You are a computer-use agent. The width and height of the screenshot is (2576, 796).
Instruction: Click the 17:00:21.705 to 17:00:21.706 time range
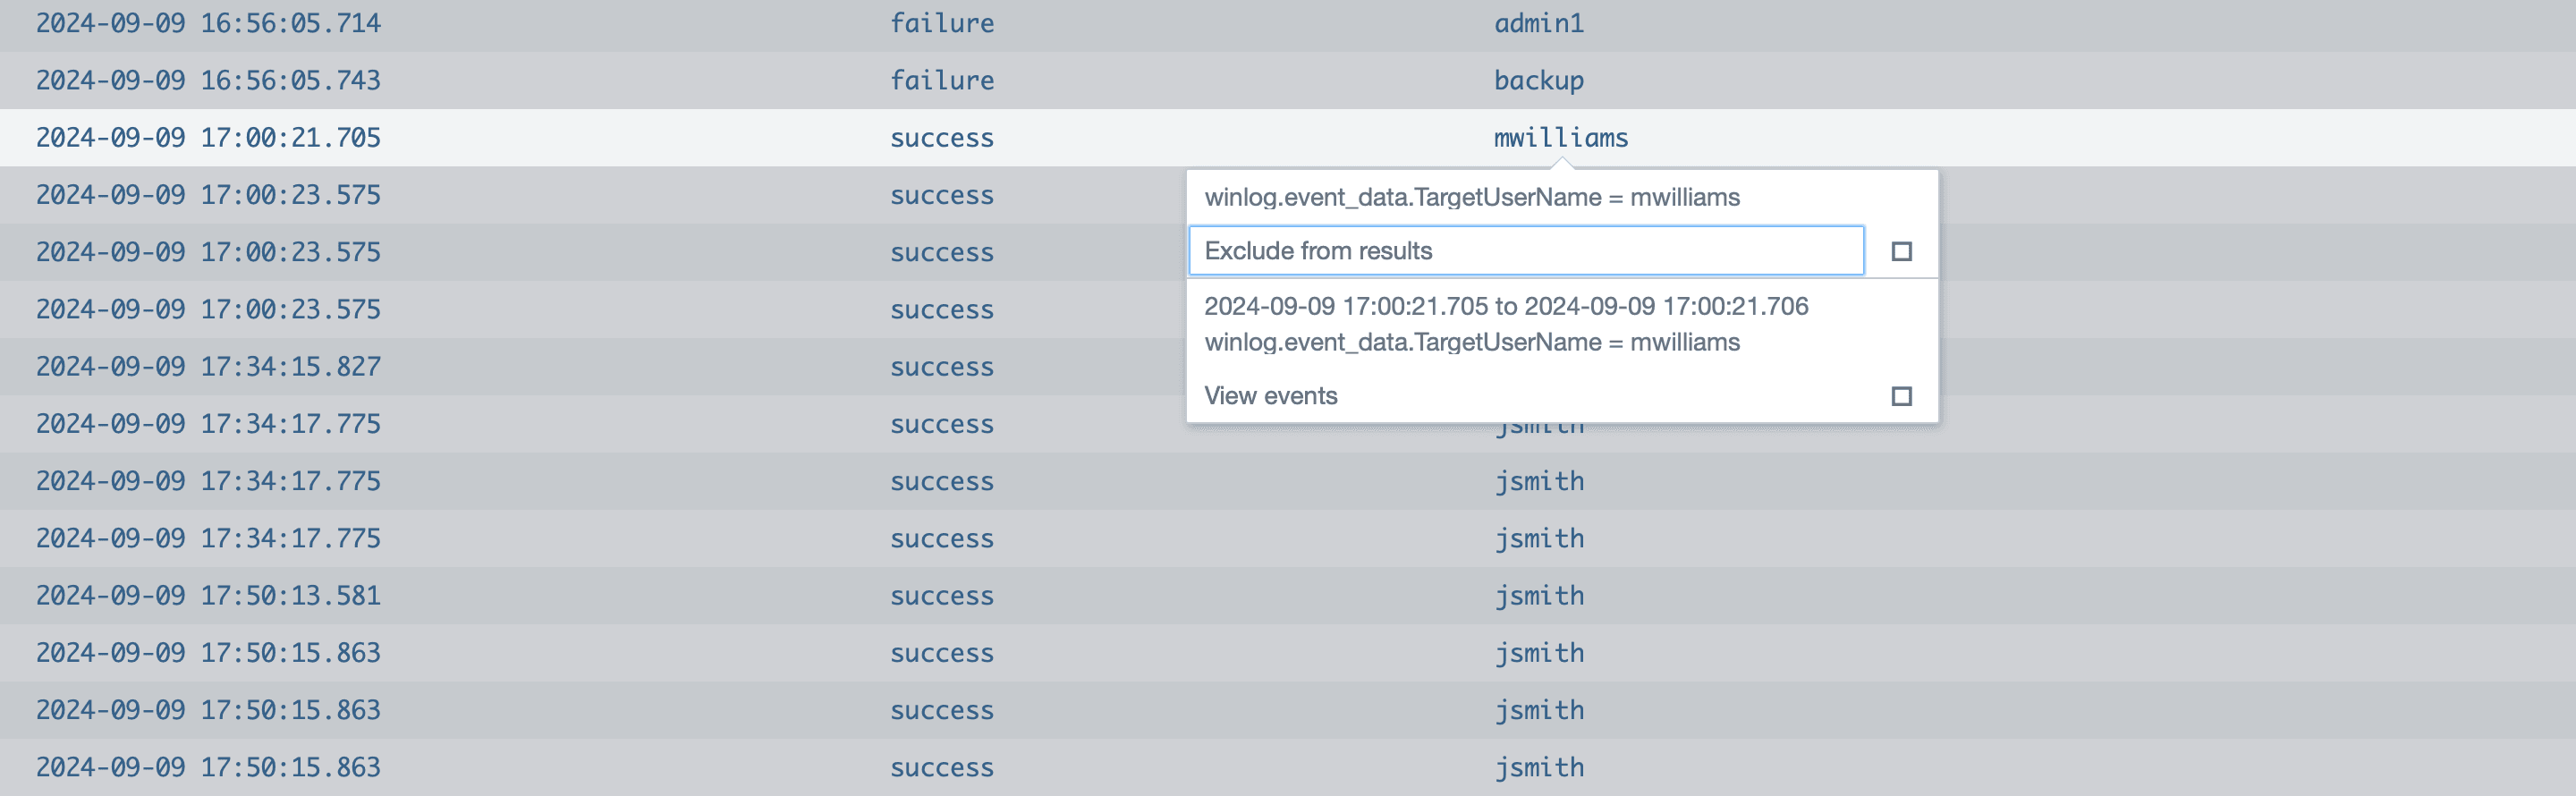click(1505, 306)
